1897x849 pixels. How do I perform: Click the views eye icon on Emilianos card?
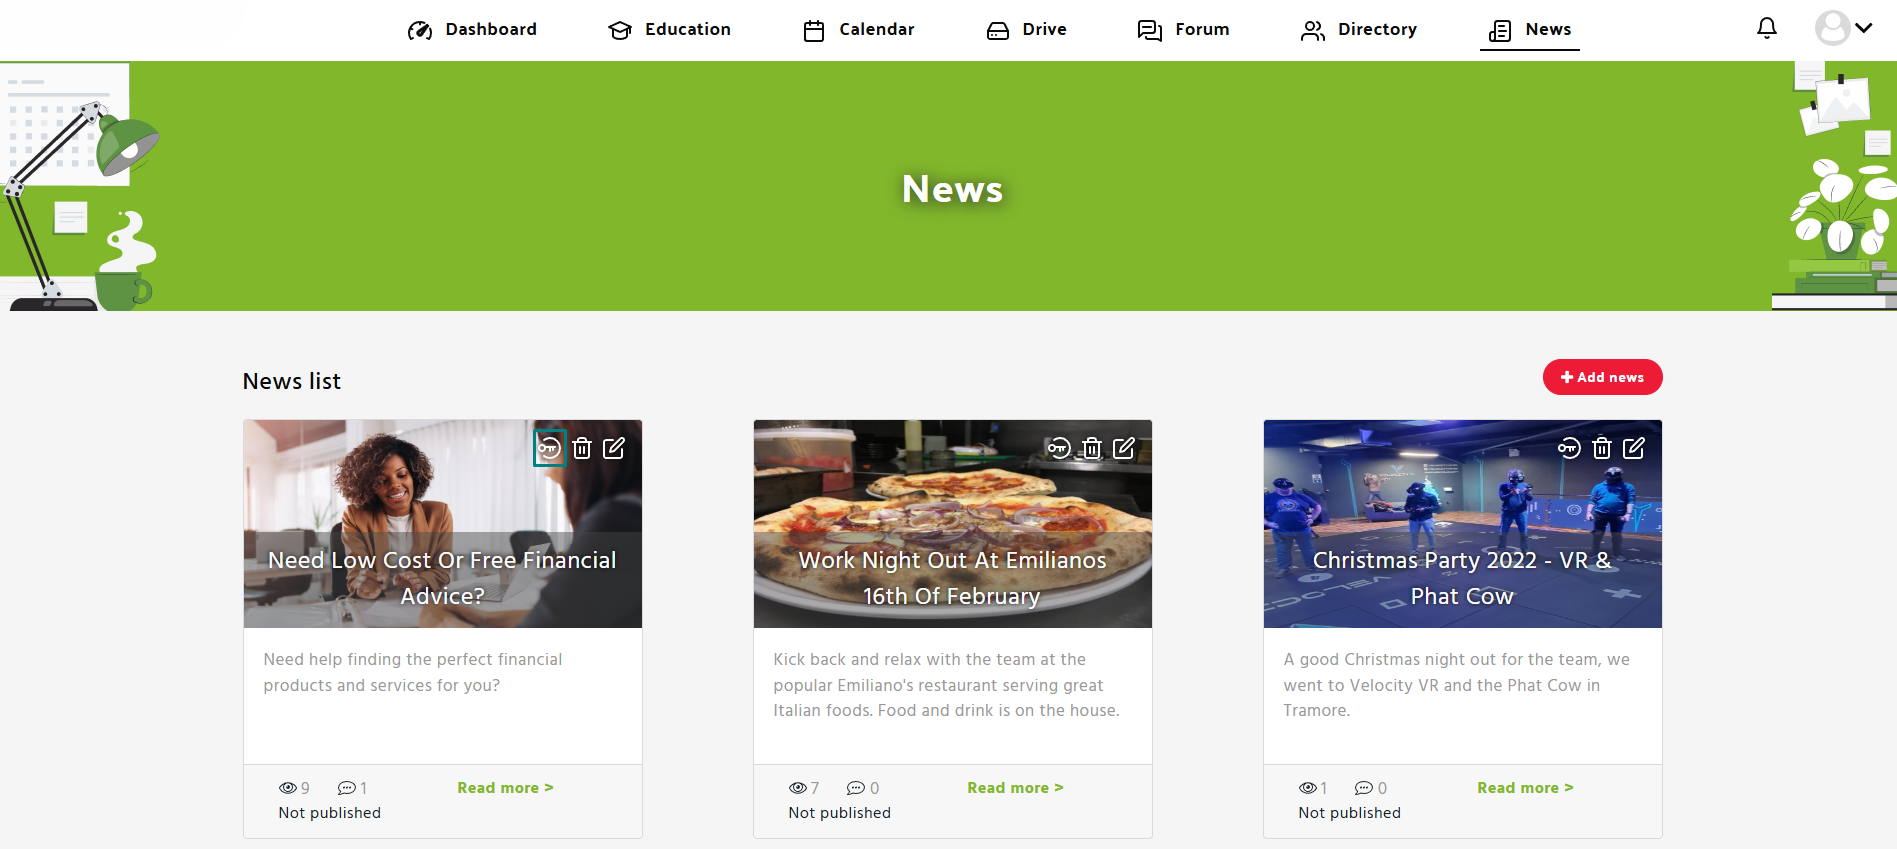click(x=797, y=788)
